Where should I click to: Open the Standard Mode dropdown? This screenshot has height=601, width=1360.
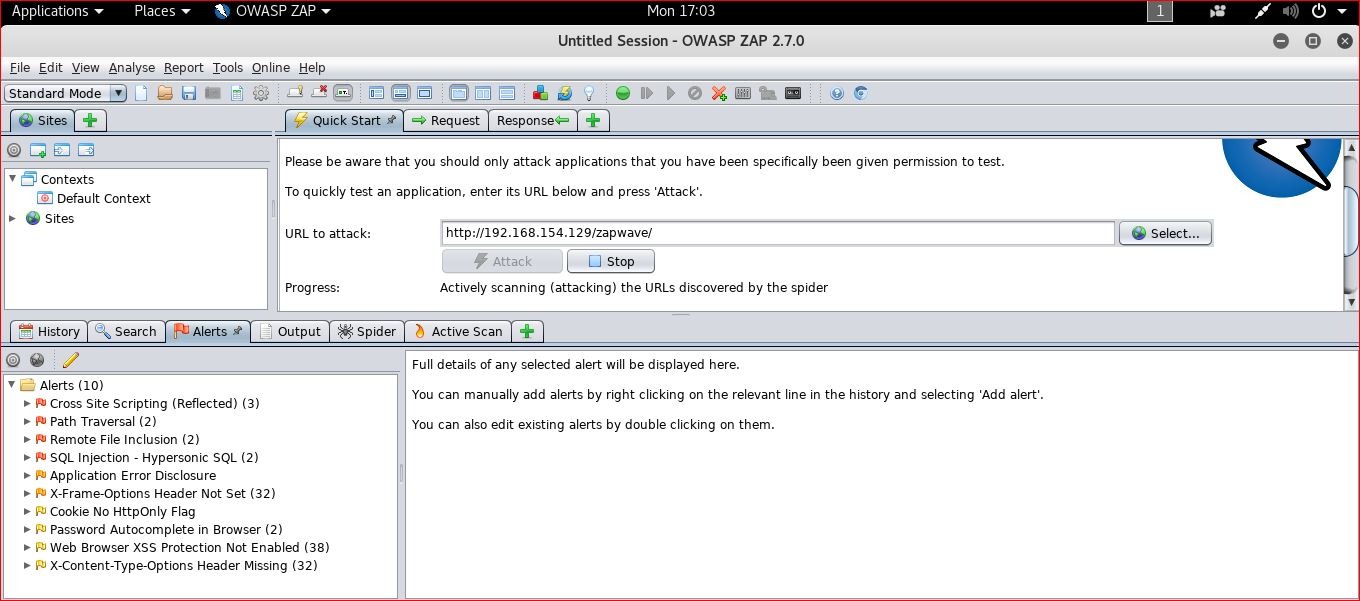pyautogui.click(x=65, y=93)
